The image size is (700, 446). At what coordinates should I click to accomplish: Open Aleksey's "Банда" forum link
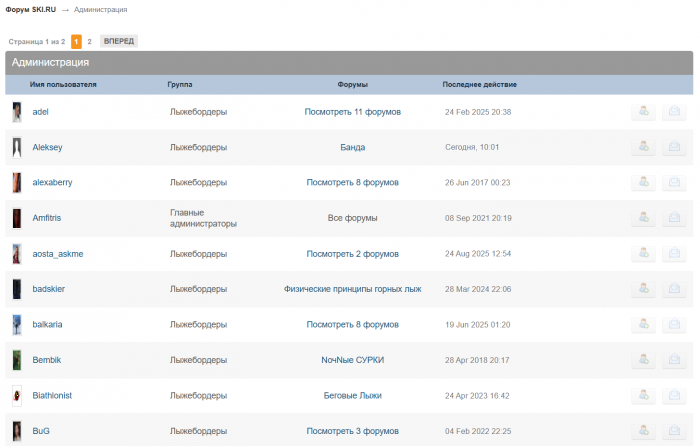pyautogui.click(x=352, y=147)
